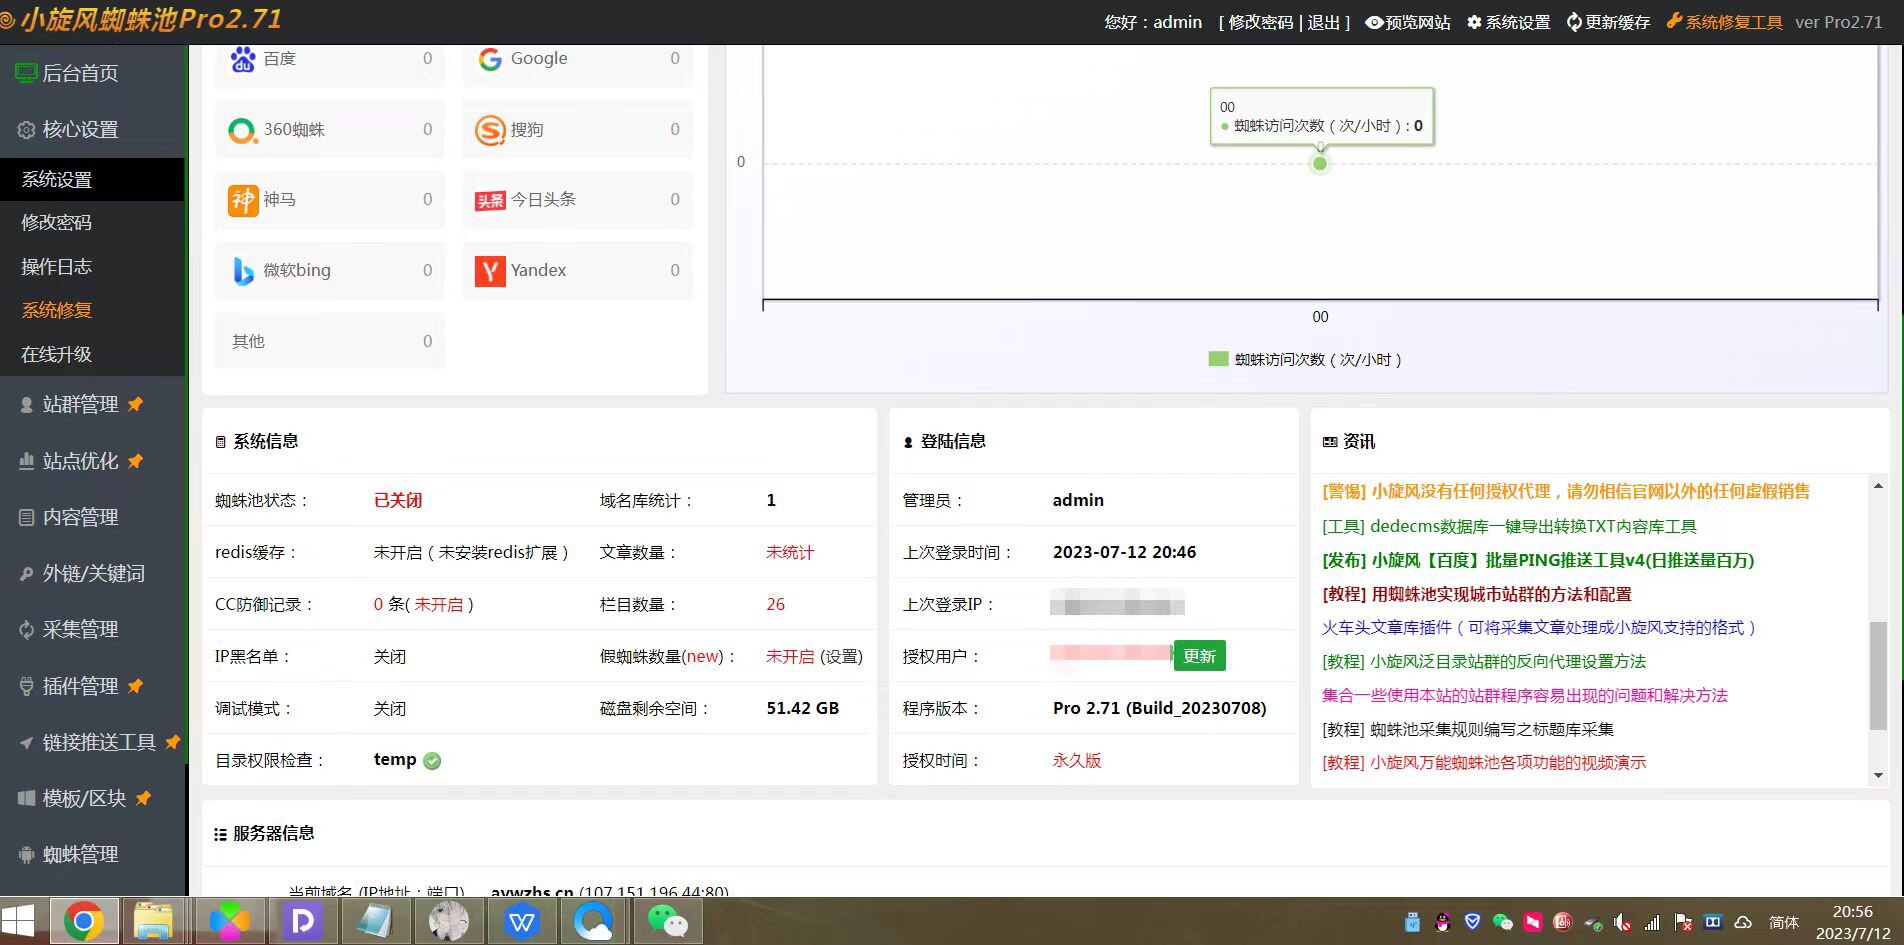Click 修改密码 link in top bar

(x=1260, y=22)
